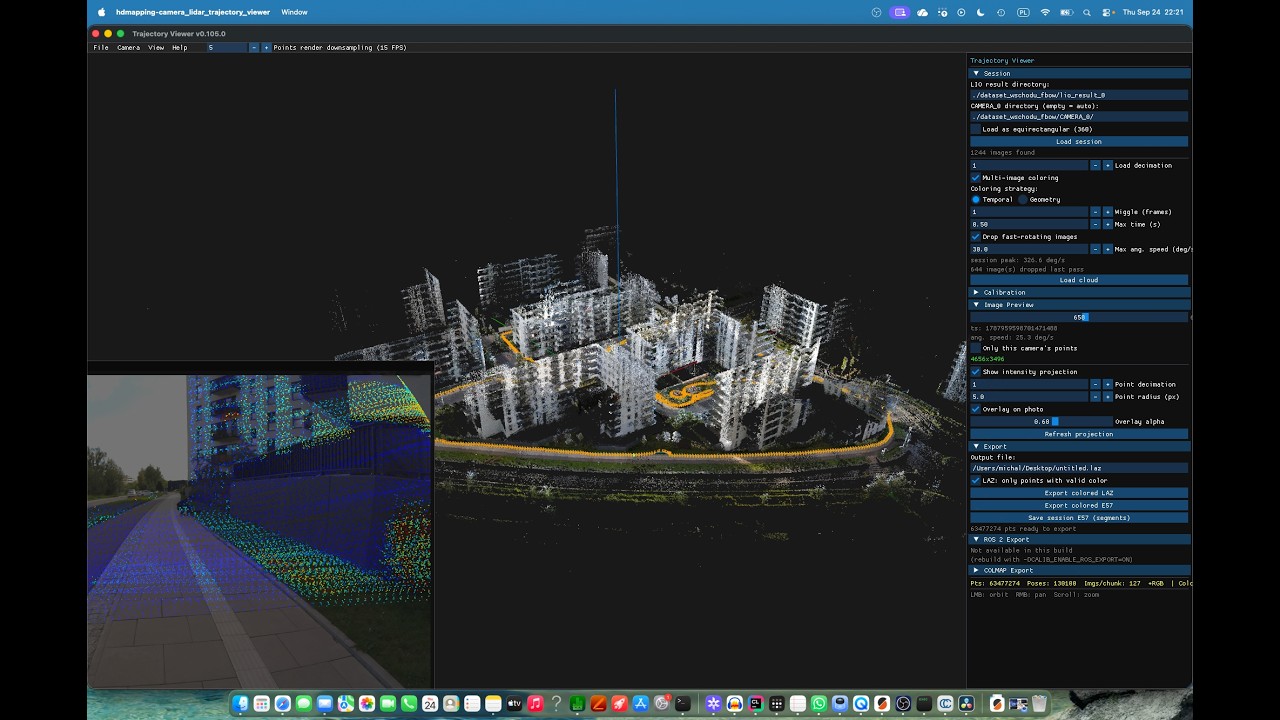Click the minus button beside Wiggle (frames)
Screen dimensions: 1280x720
(x=1095, y=212)
